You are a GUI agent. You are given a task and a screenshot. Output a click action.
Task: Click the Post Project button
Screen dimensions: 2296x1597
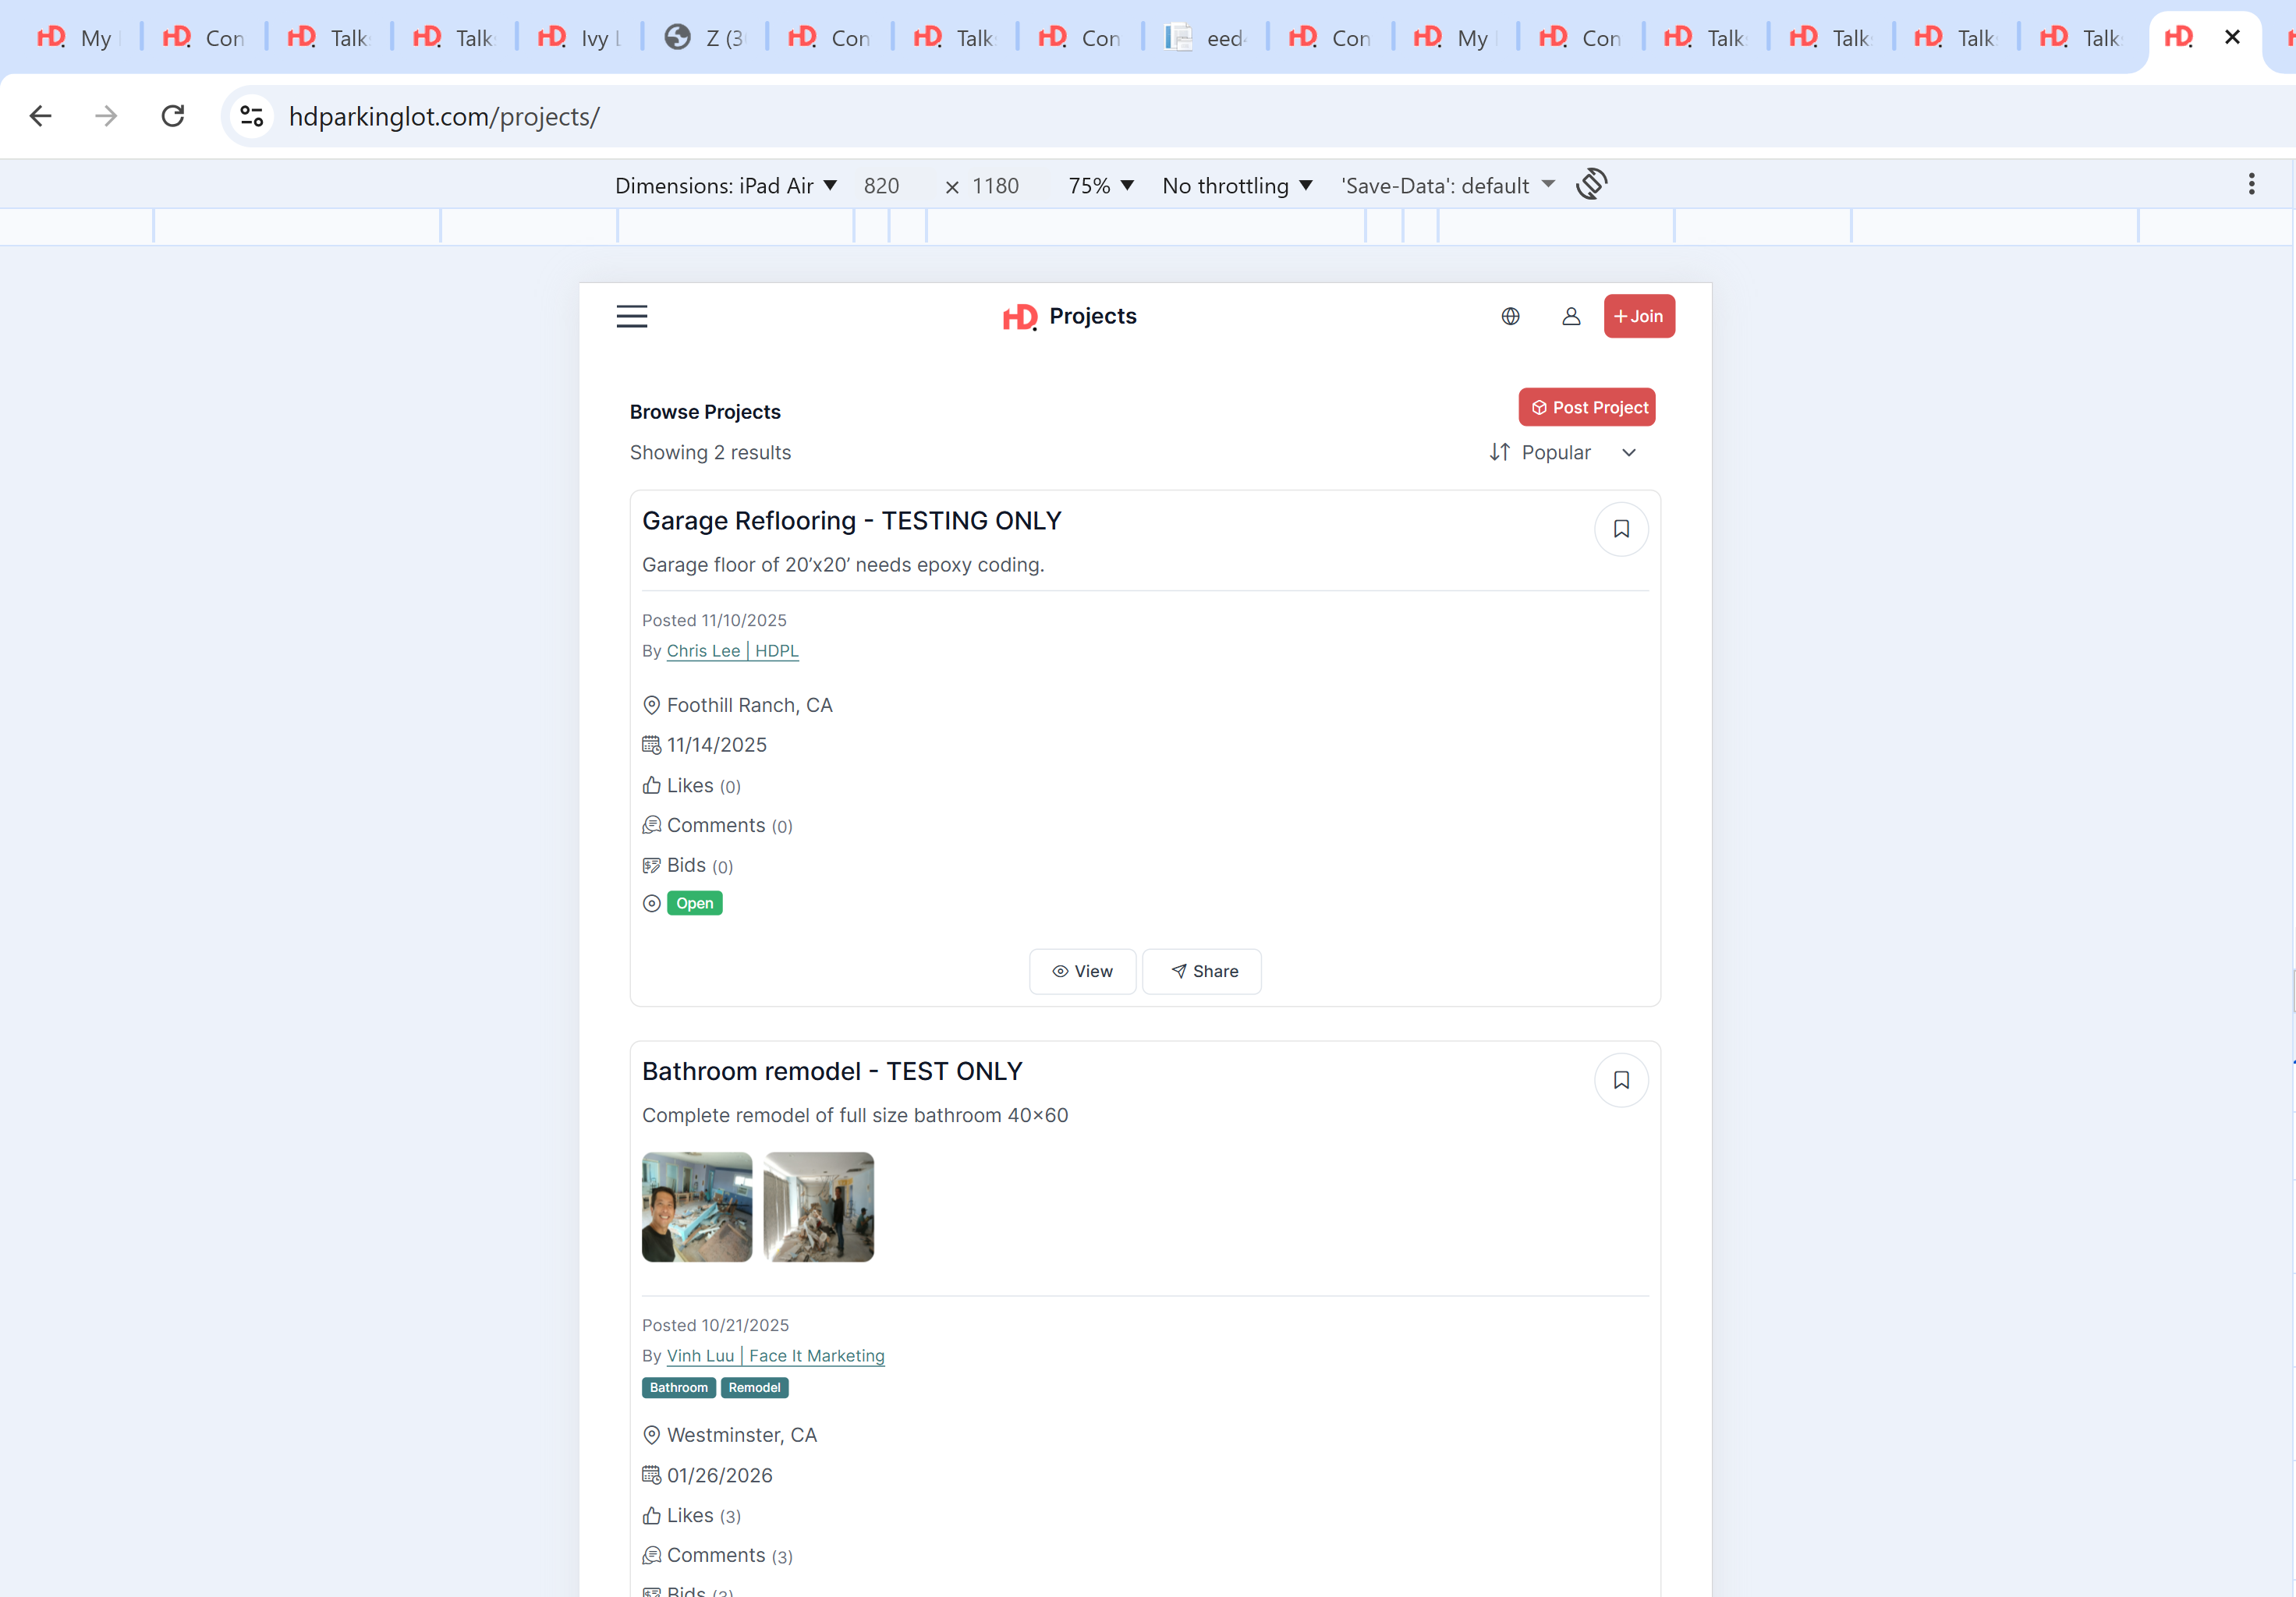tap(1586, 408)
